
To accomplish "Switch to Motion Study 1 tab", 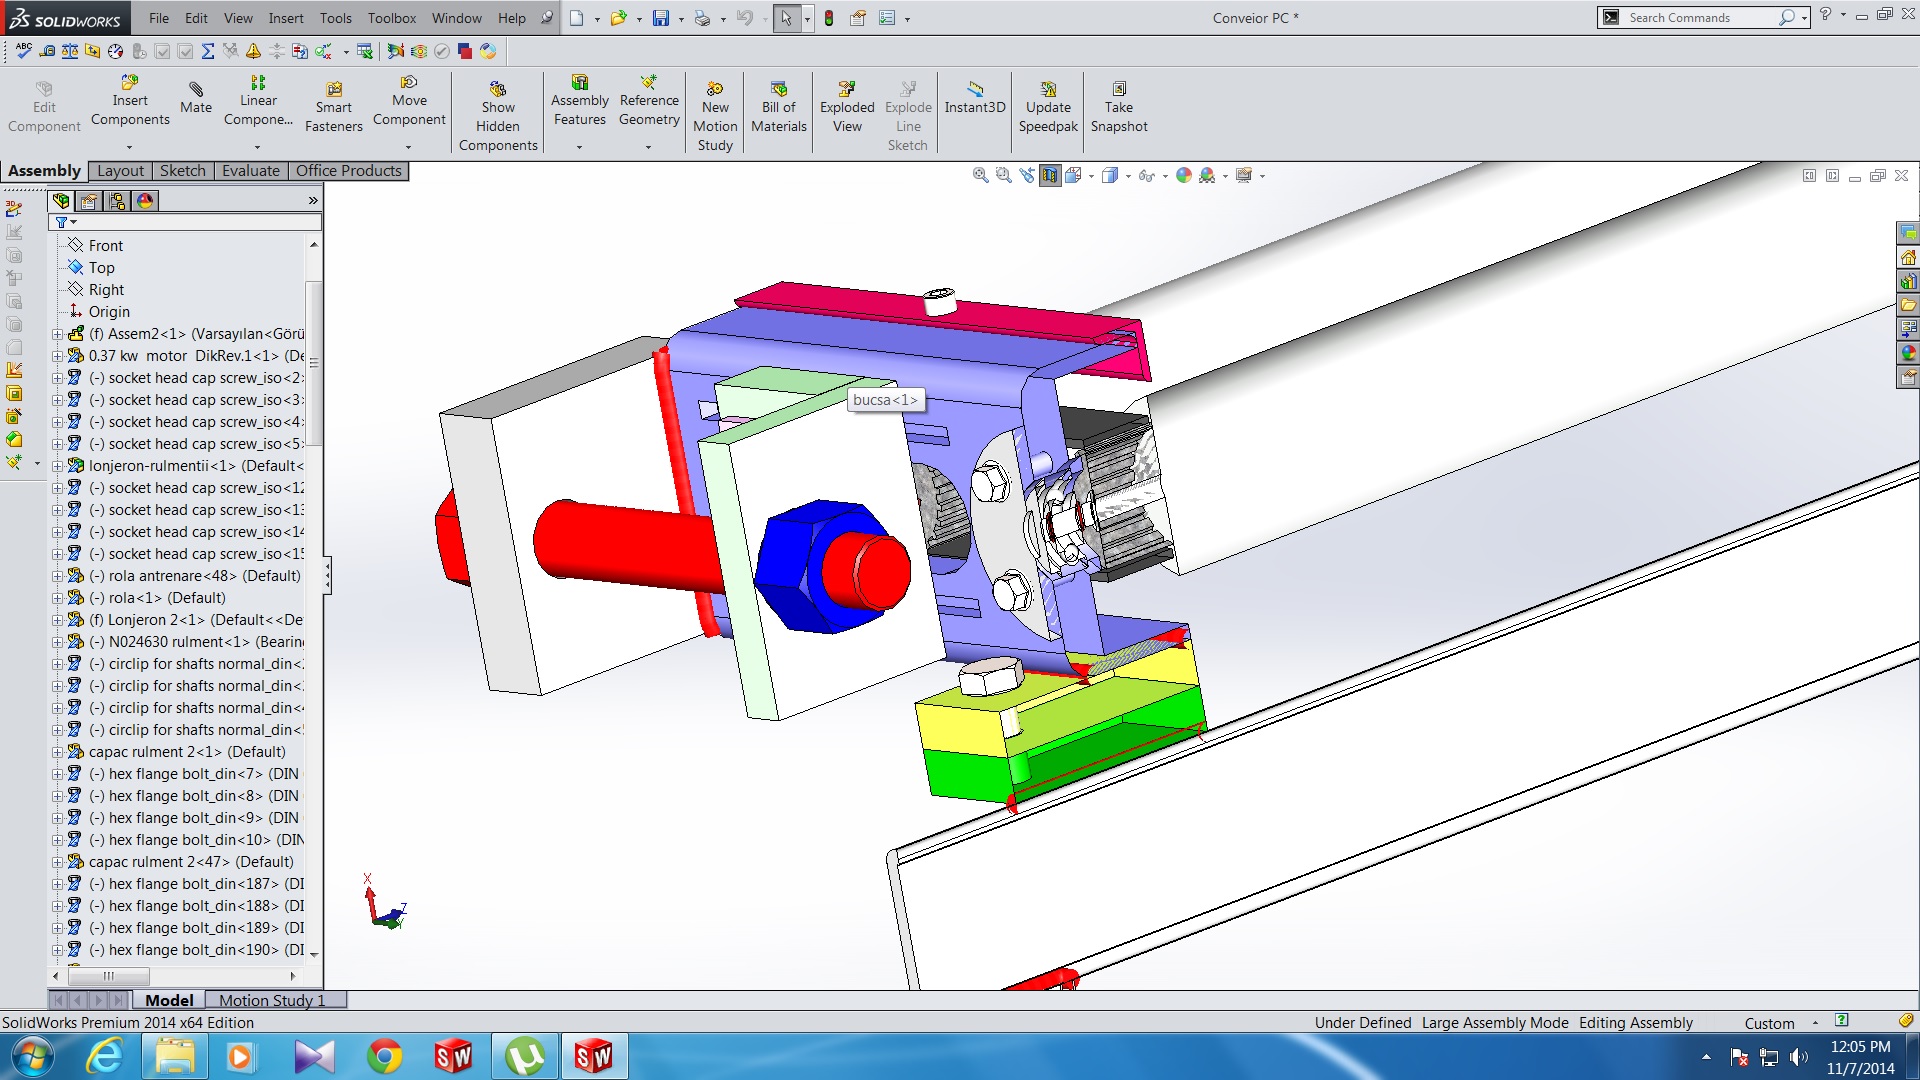I will pos(272,1000).
